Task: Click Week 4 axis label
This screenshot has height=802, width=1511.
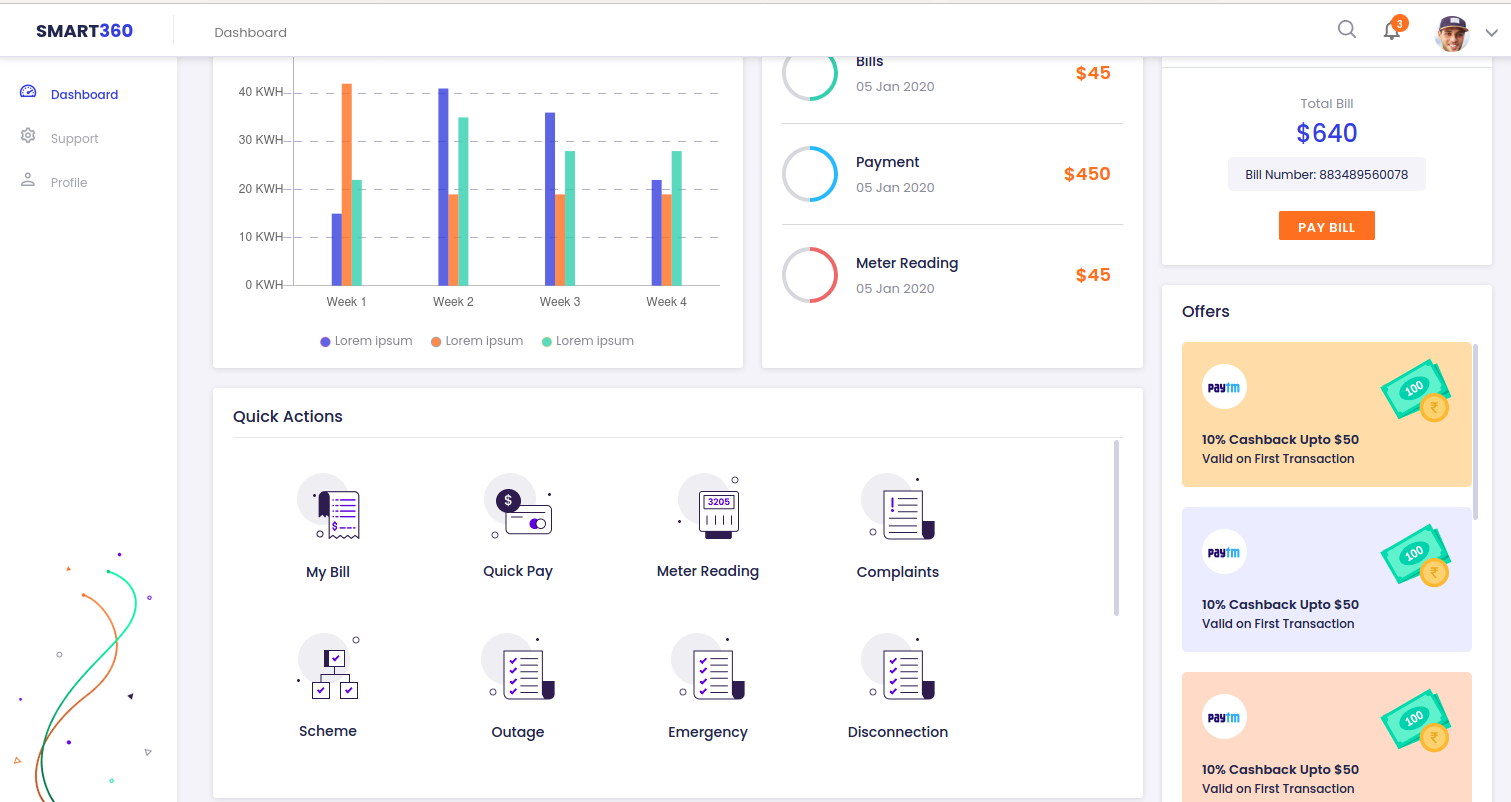Action: coord(666,301)
